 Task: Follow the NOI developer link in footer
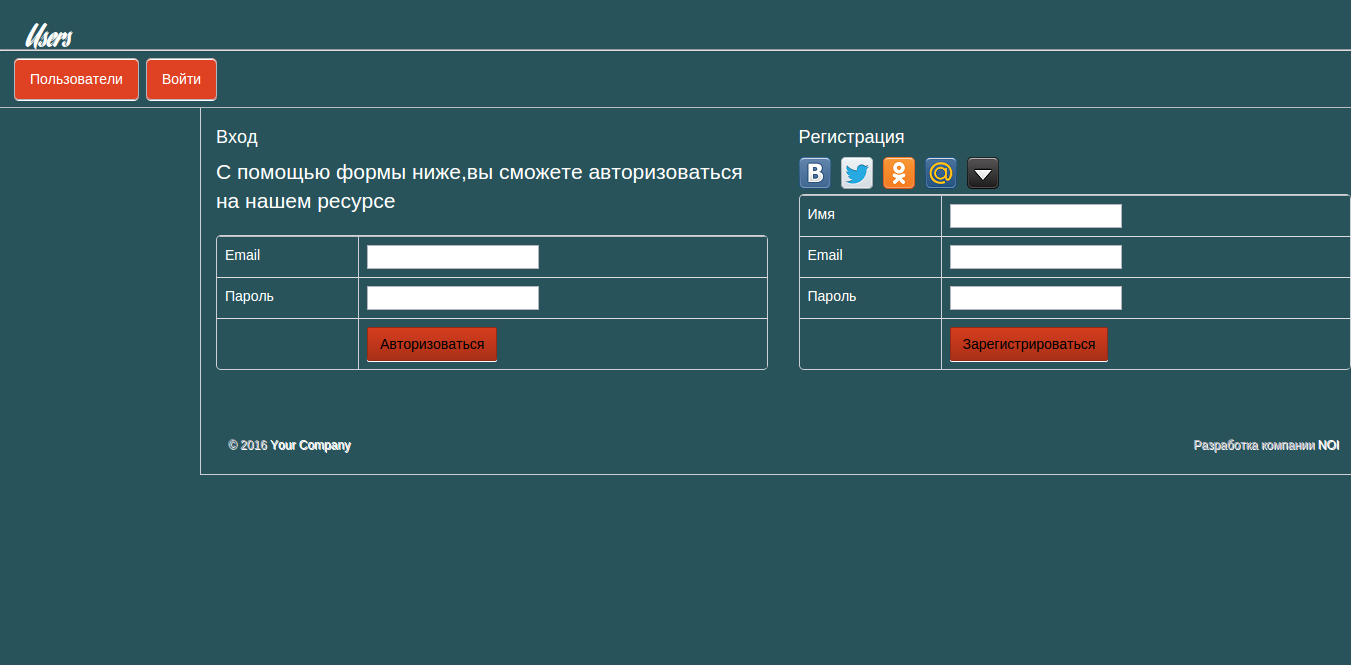1328,445
